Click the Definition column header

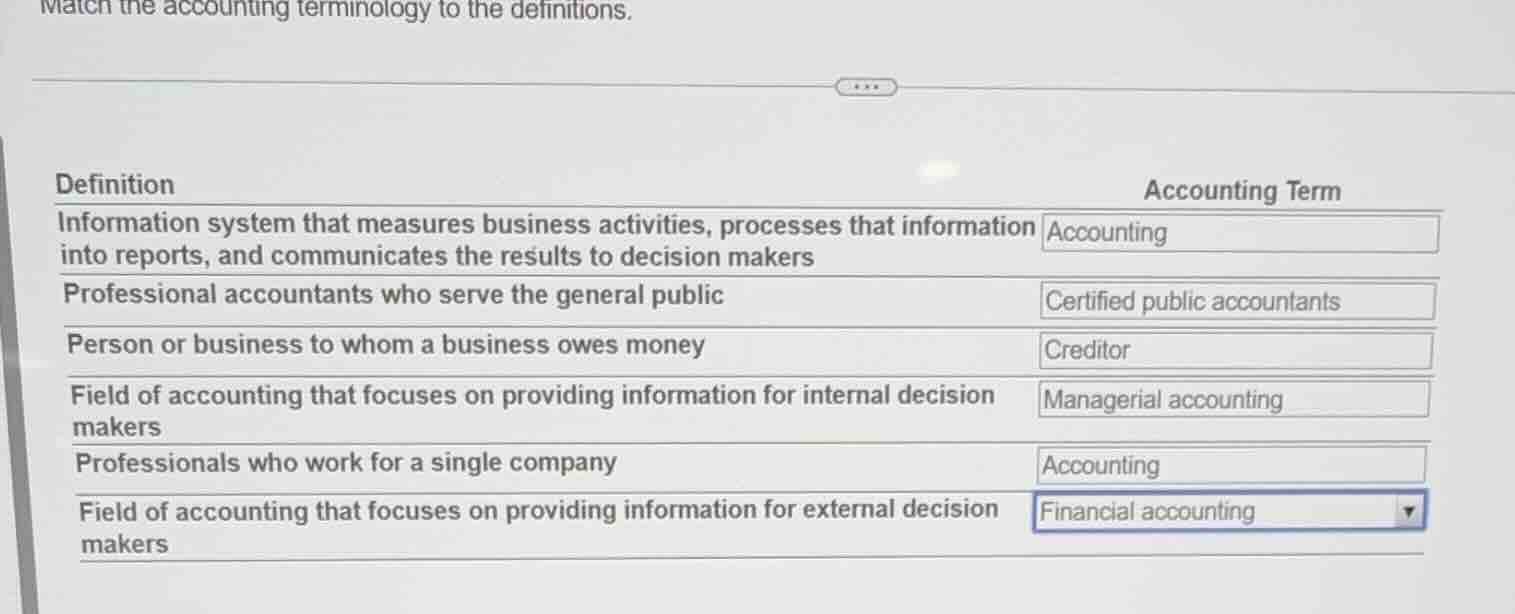(x=115, y=184)
